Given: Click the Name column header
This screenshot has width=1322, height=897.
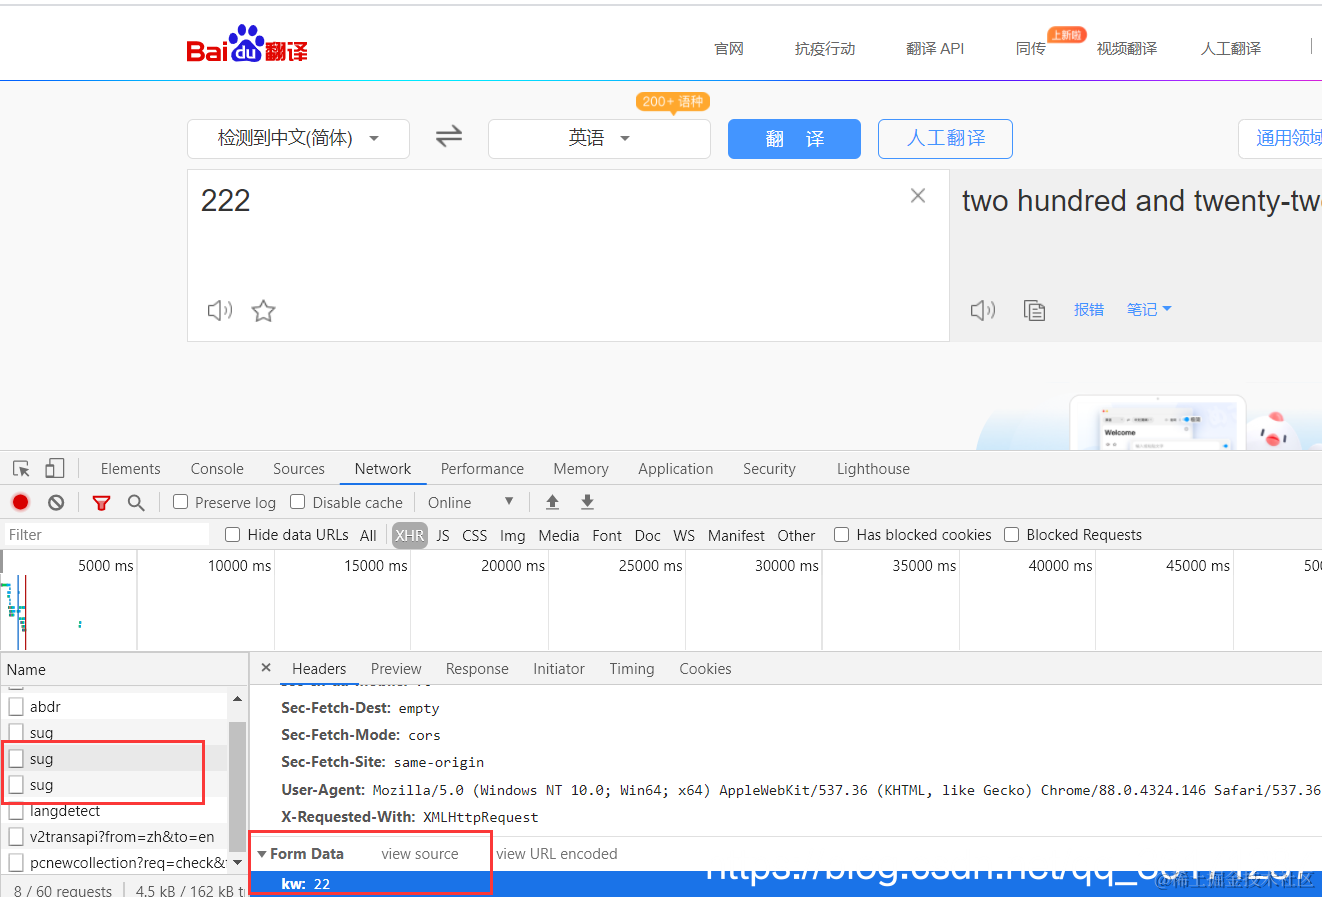Looking at the screenshot, I should coord(124,669).
